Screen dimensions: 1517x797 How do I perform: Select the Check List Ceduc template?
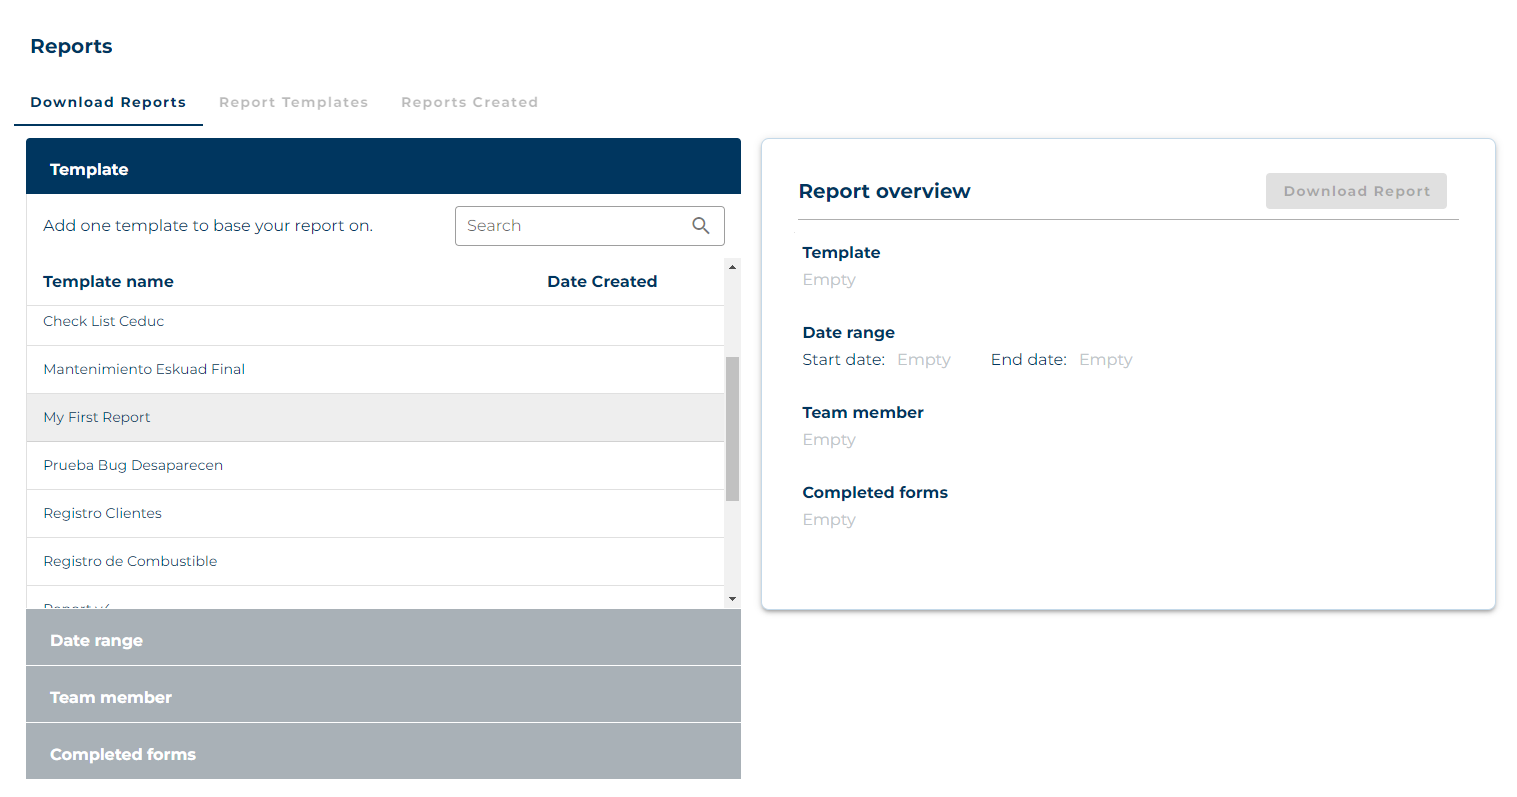pyautogui.click(x=104, y=322)
